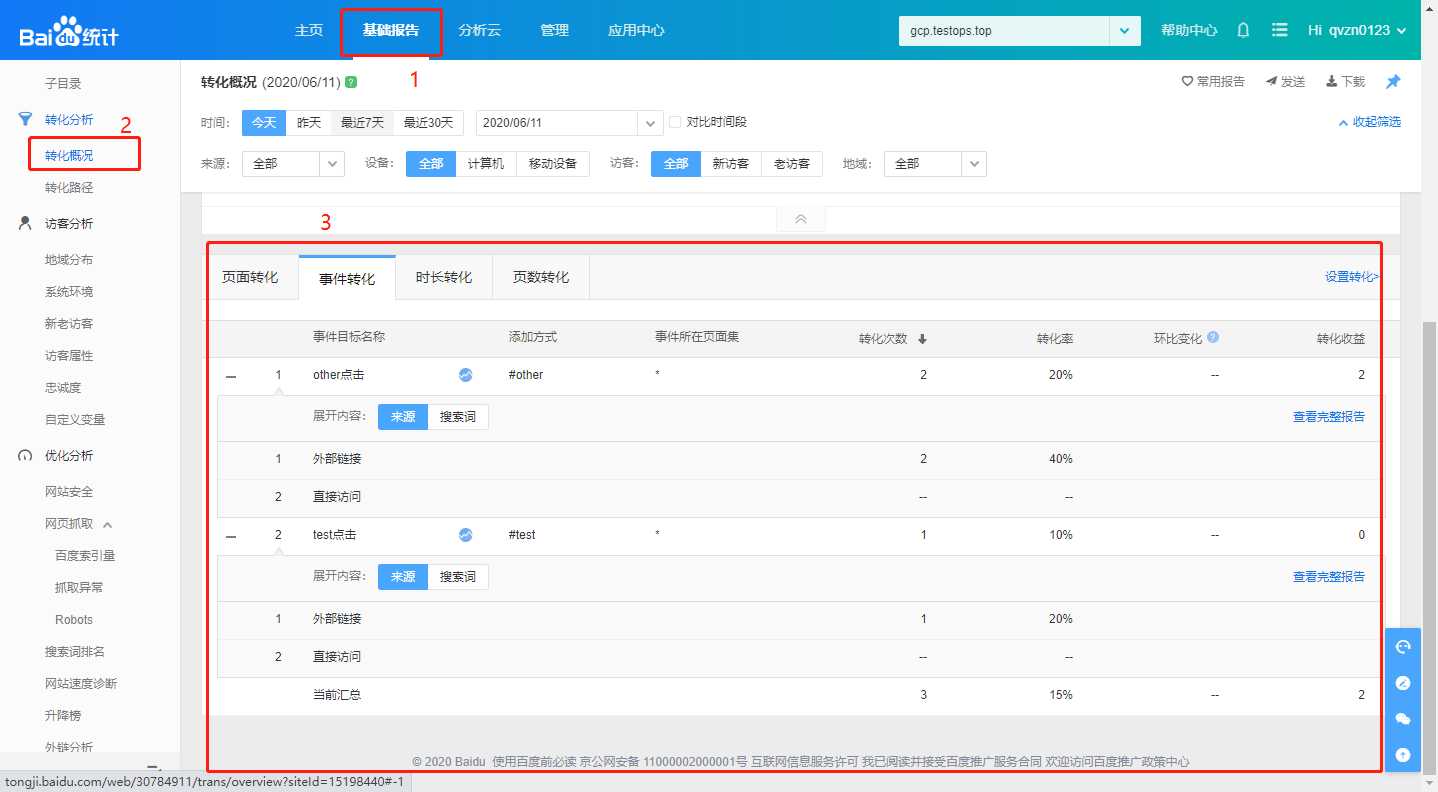Open the 分析云 nav tab
Image resolution: width=1438 pixels, height=792 pixels.
[479, 30]
